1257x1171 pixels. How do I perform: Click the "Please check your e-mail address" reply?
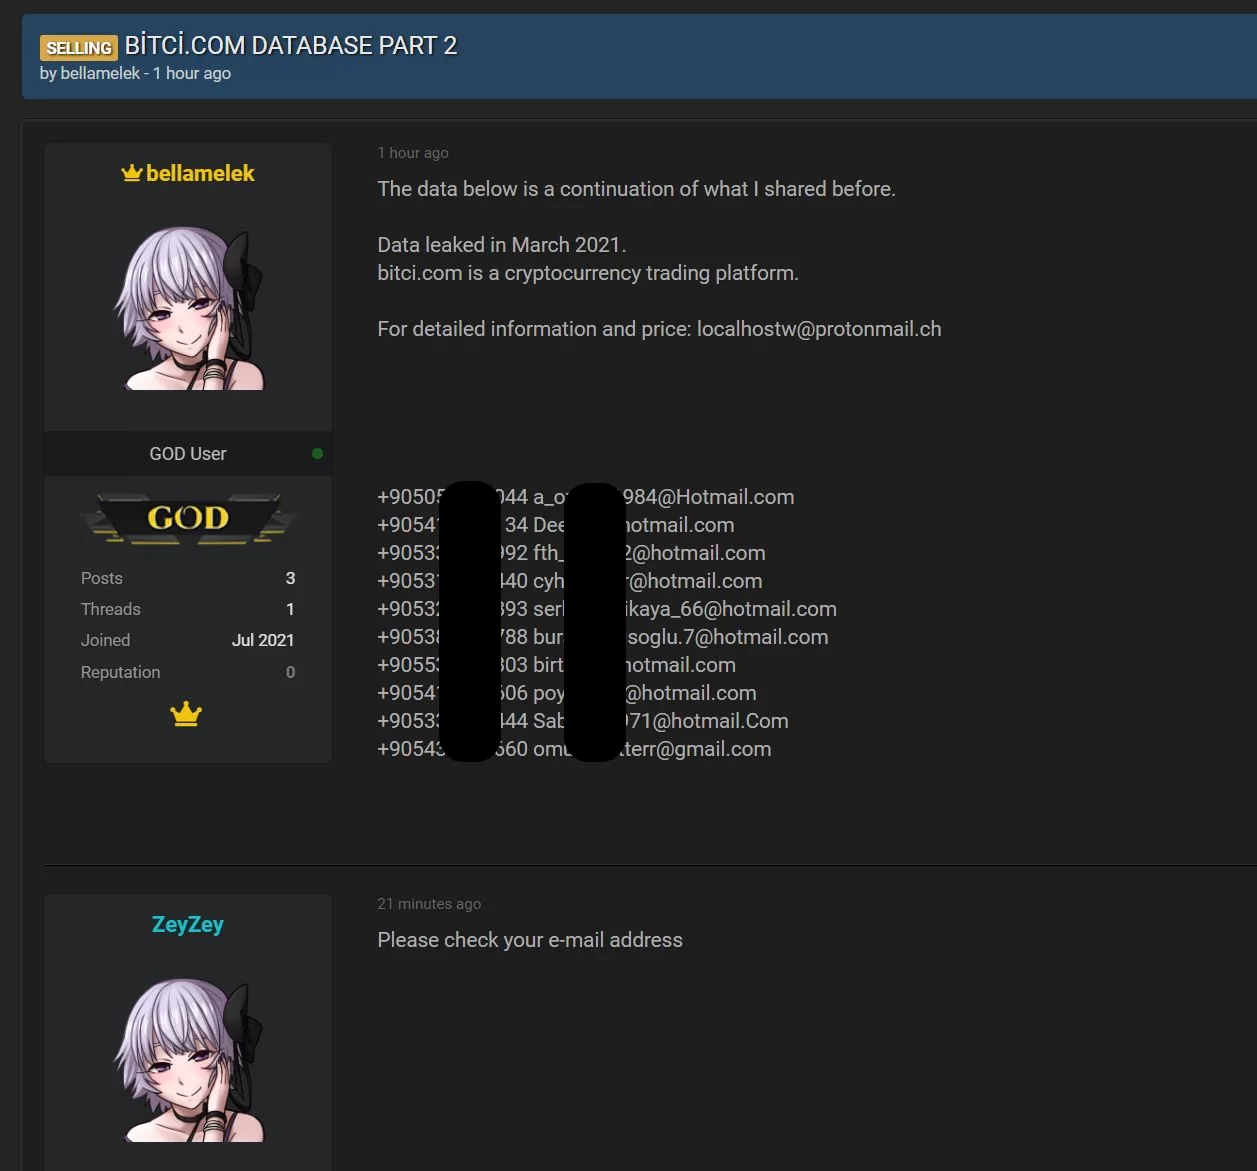point(530,940)
